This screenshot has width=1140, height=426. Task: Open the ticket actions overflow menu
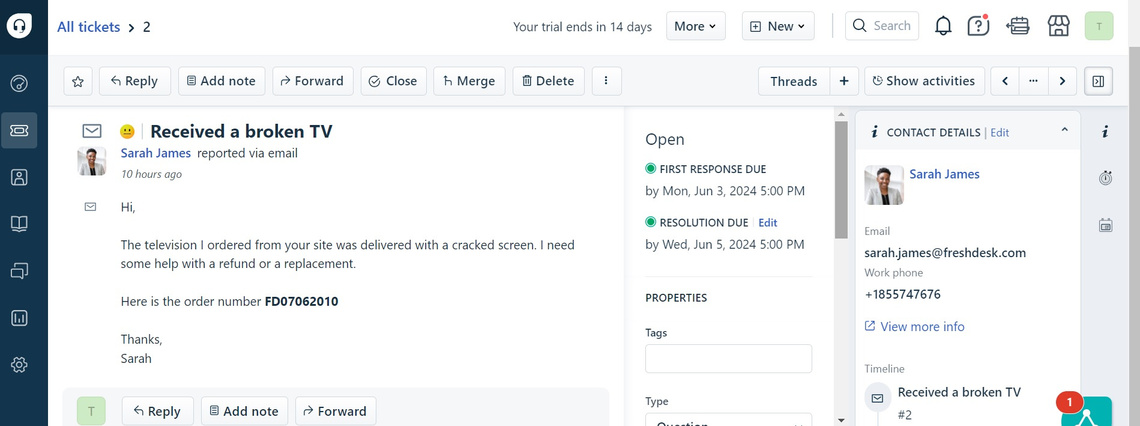pyautogui.click(x=607, y=81)
